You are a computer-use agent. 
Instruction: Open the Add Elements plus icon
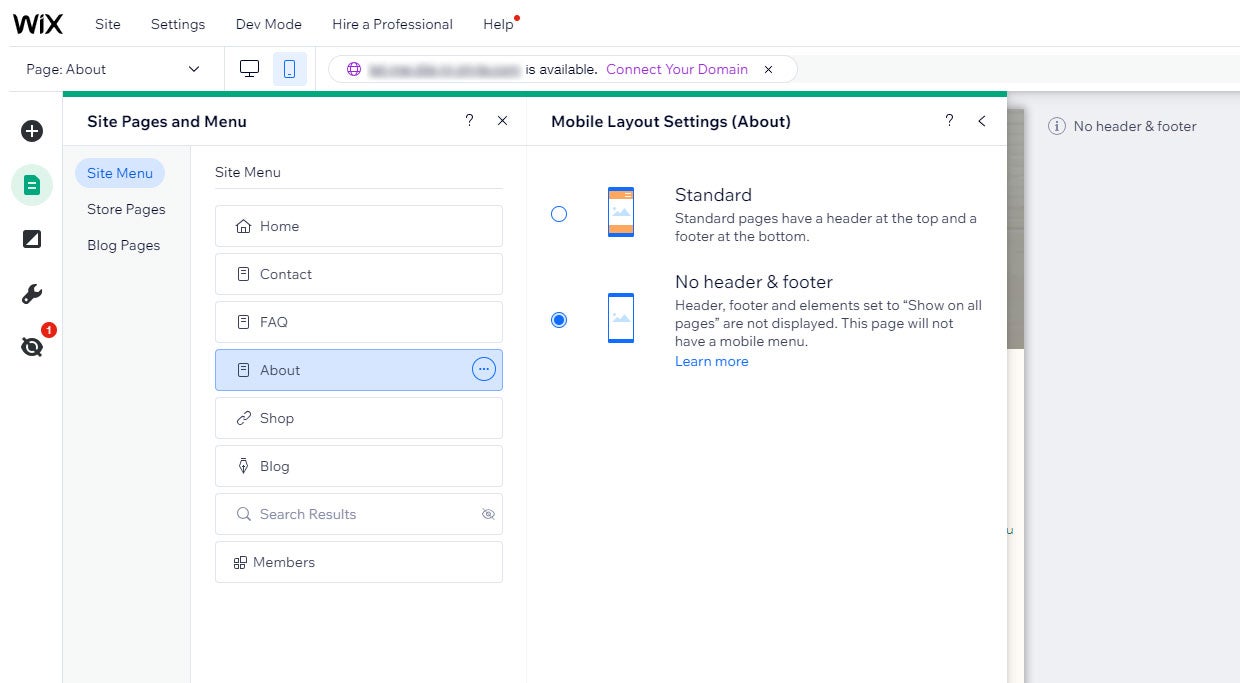pyautogui.click(x=32, y=131)
